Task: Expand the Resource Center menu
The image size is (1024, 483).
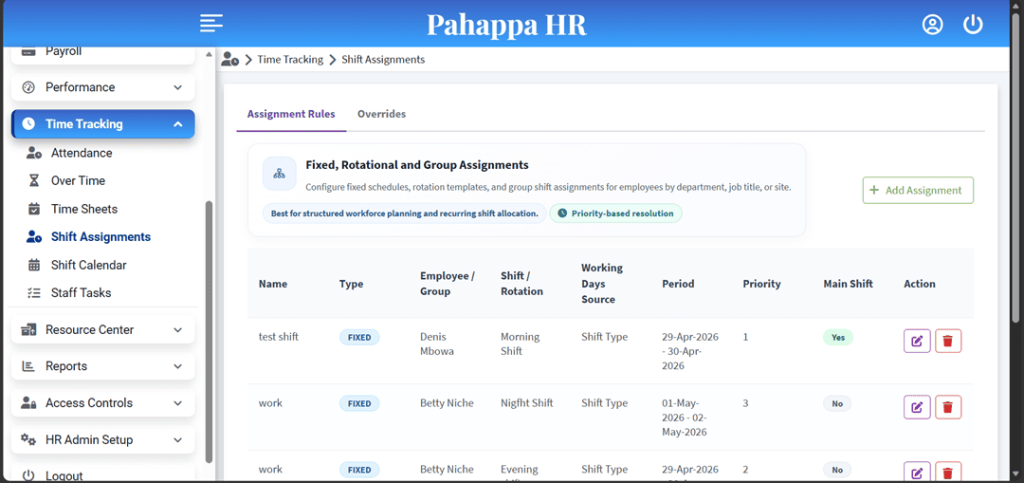Action: tap(103, 330)
